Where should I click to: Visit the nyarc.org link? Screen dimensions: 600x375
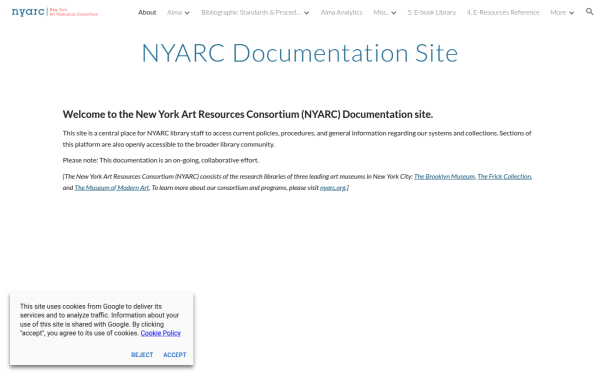point(333,188)
